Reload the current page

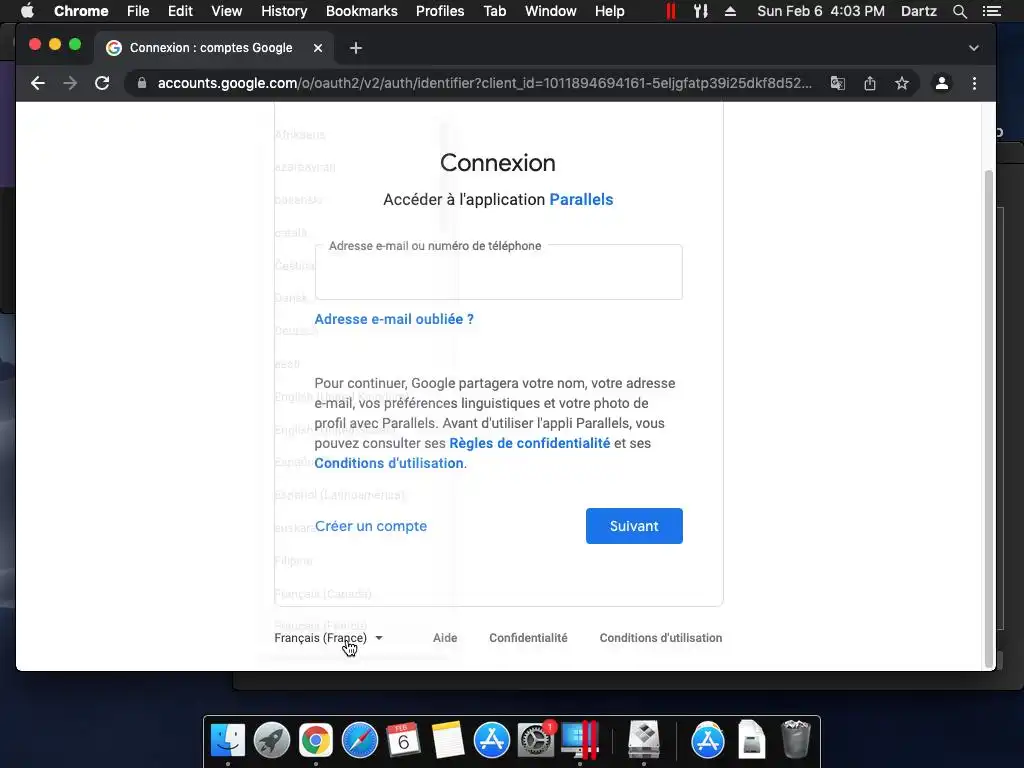(102, 83)
